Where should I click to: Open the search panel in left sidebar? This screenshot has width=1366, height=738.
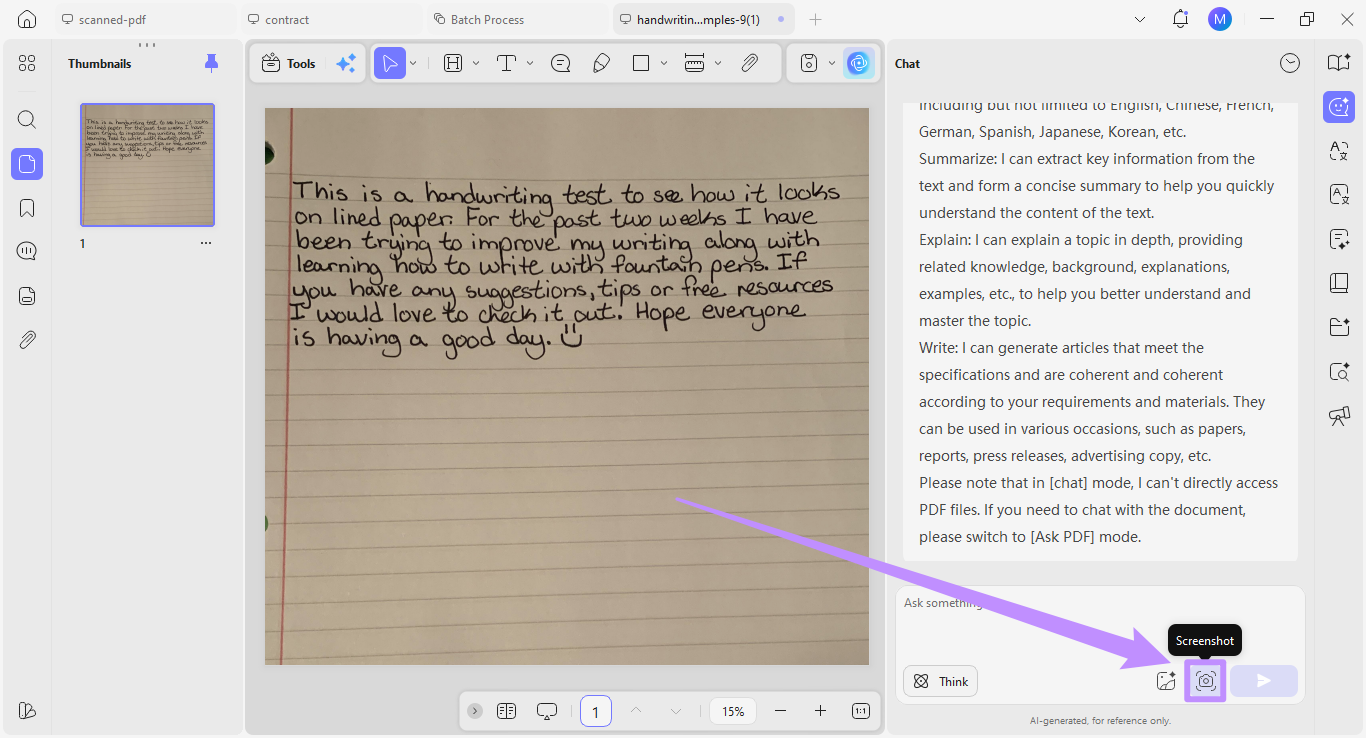[x=27, y=120]
